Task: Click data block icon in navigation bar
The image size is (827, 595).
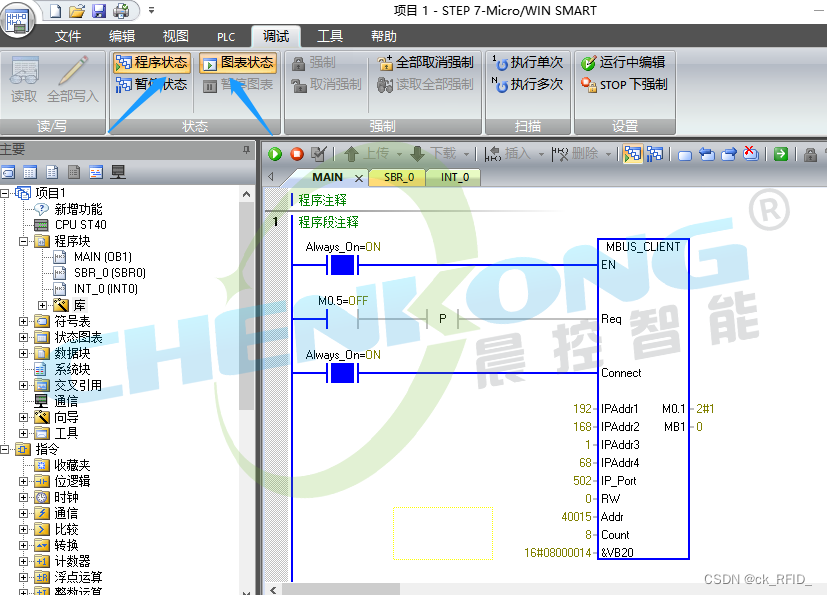Action: (x=52, y=172)
